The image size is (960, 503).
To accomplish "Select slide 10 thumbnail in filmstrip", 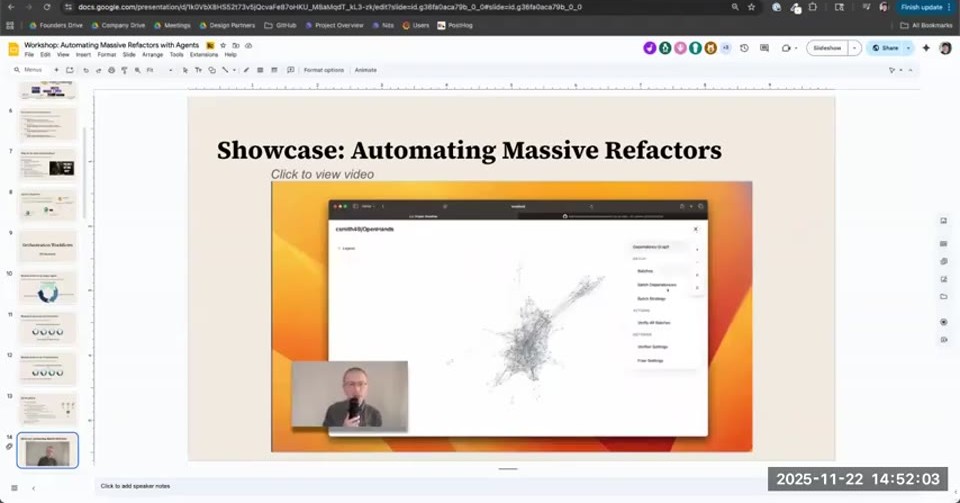I will (48, 288).
